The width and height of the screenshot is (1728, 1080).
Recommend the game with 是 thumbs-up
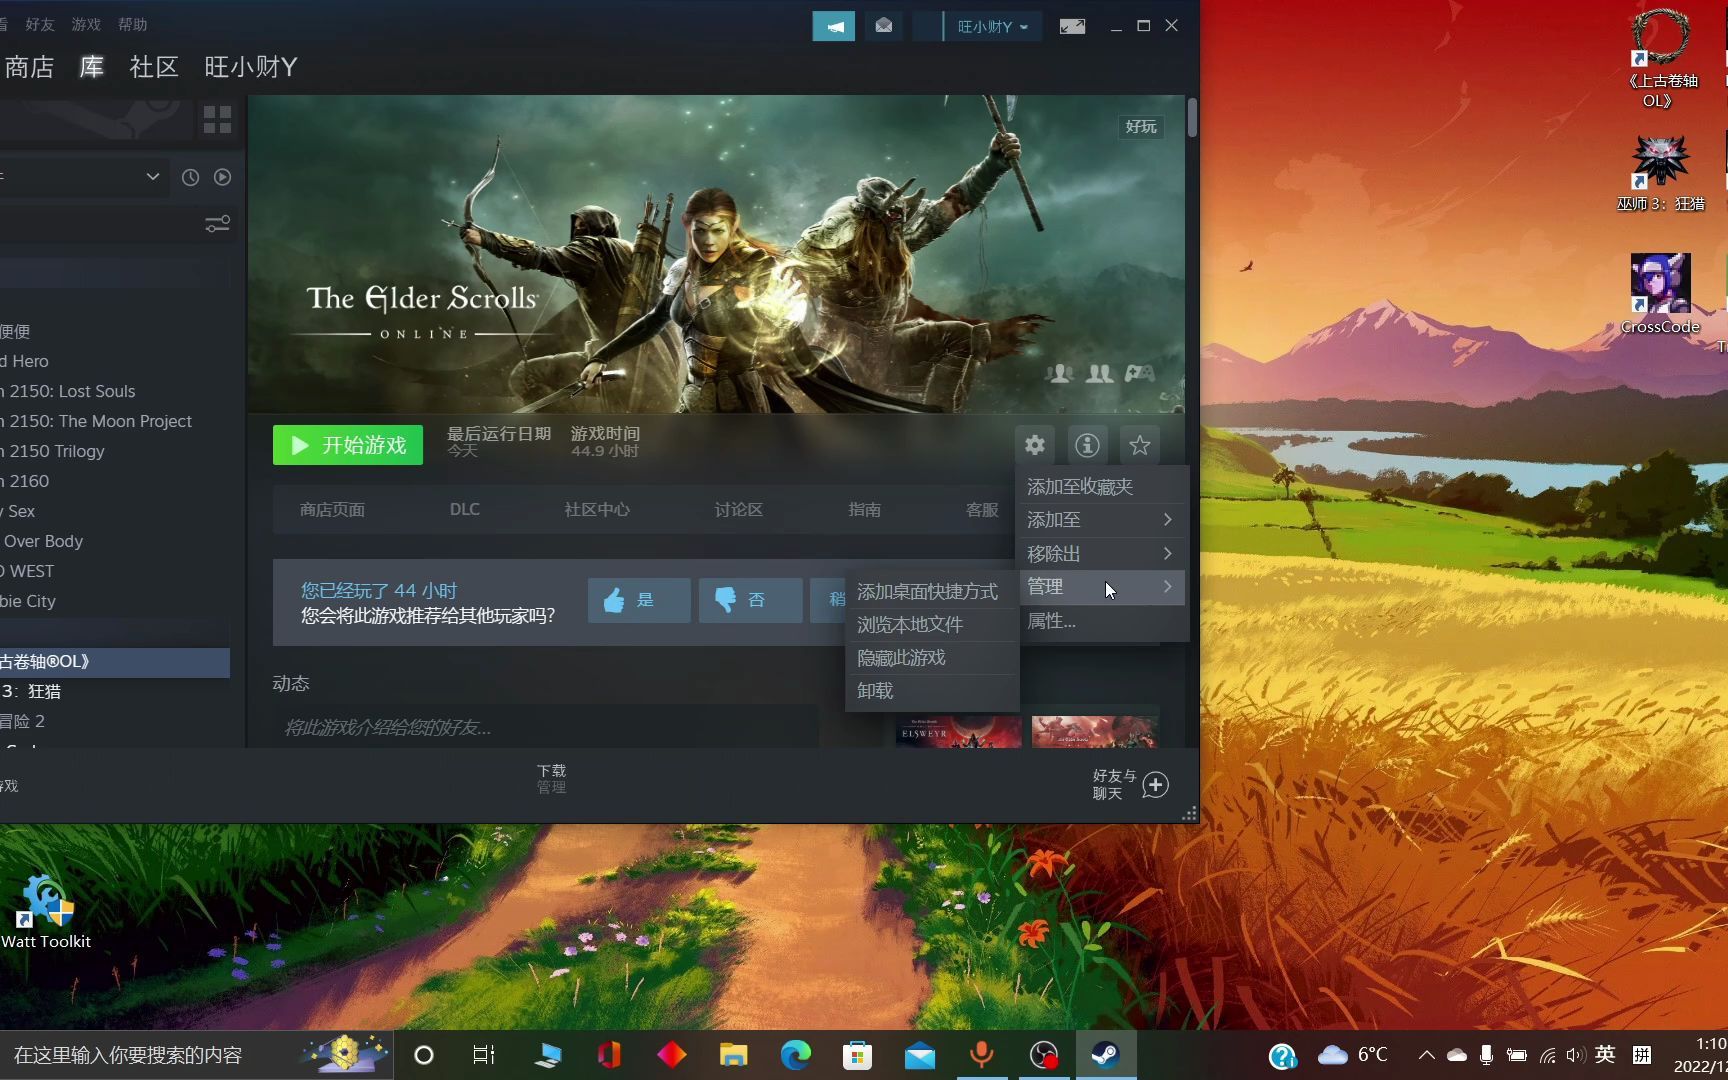coord(639,600)
